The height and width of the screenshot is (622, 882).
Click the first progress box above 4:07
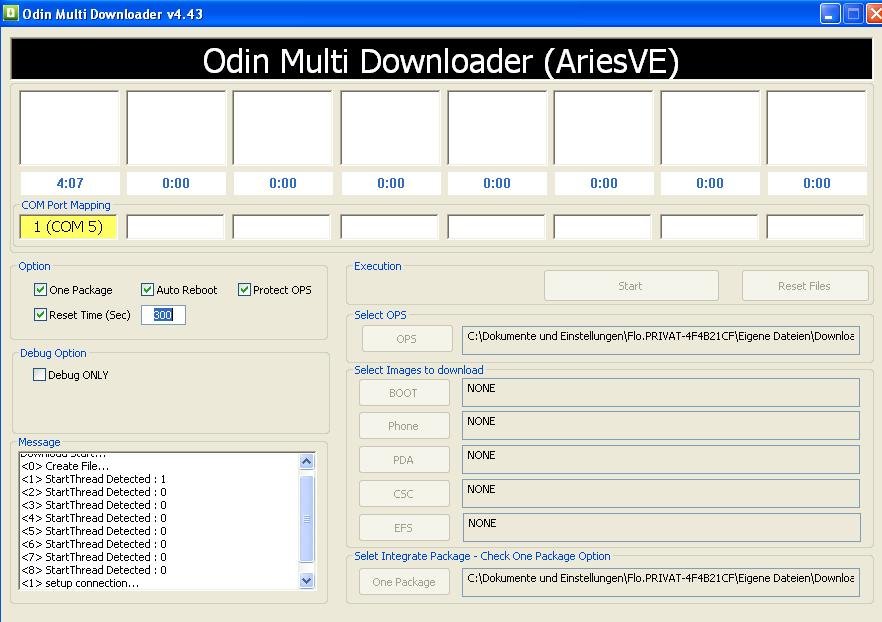[69, 128]
